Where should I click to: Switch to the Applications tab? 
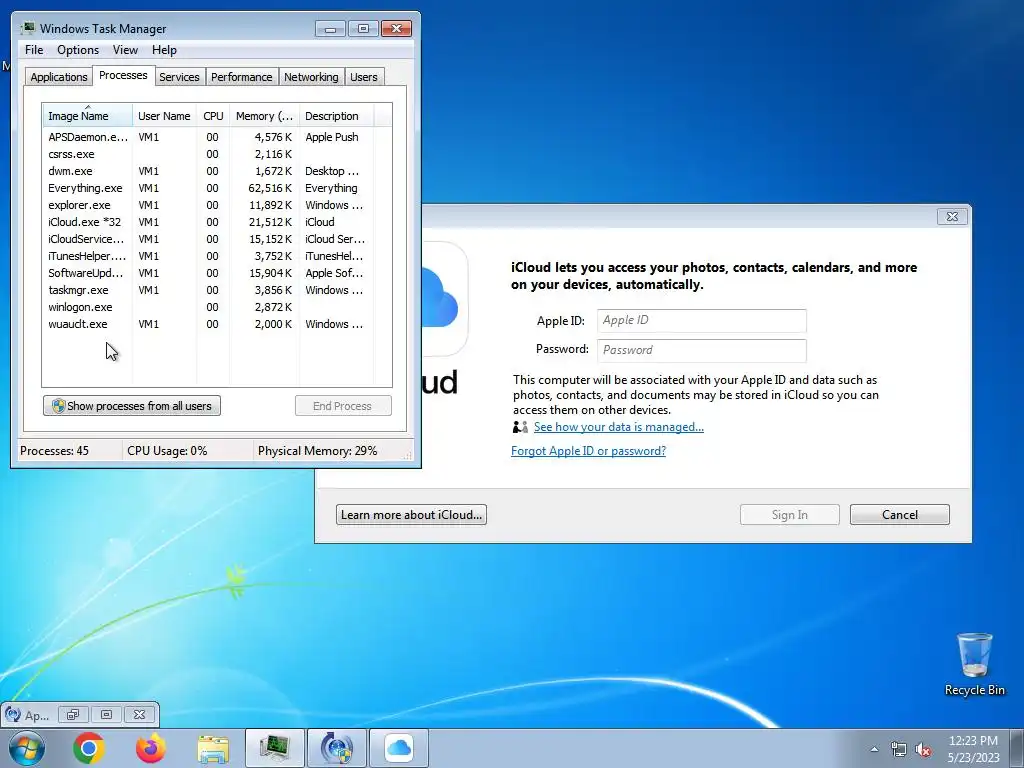pos(59,77)
